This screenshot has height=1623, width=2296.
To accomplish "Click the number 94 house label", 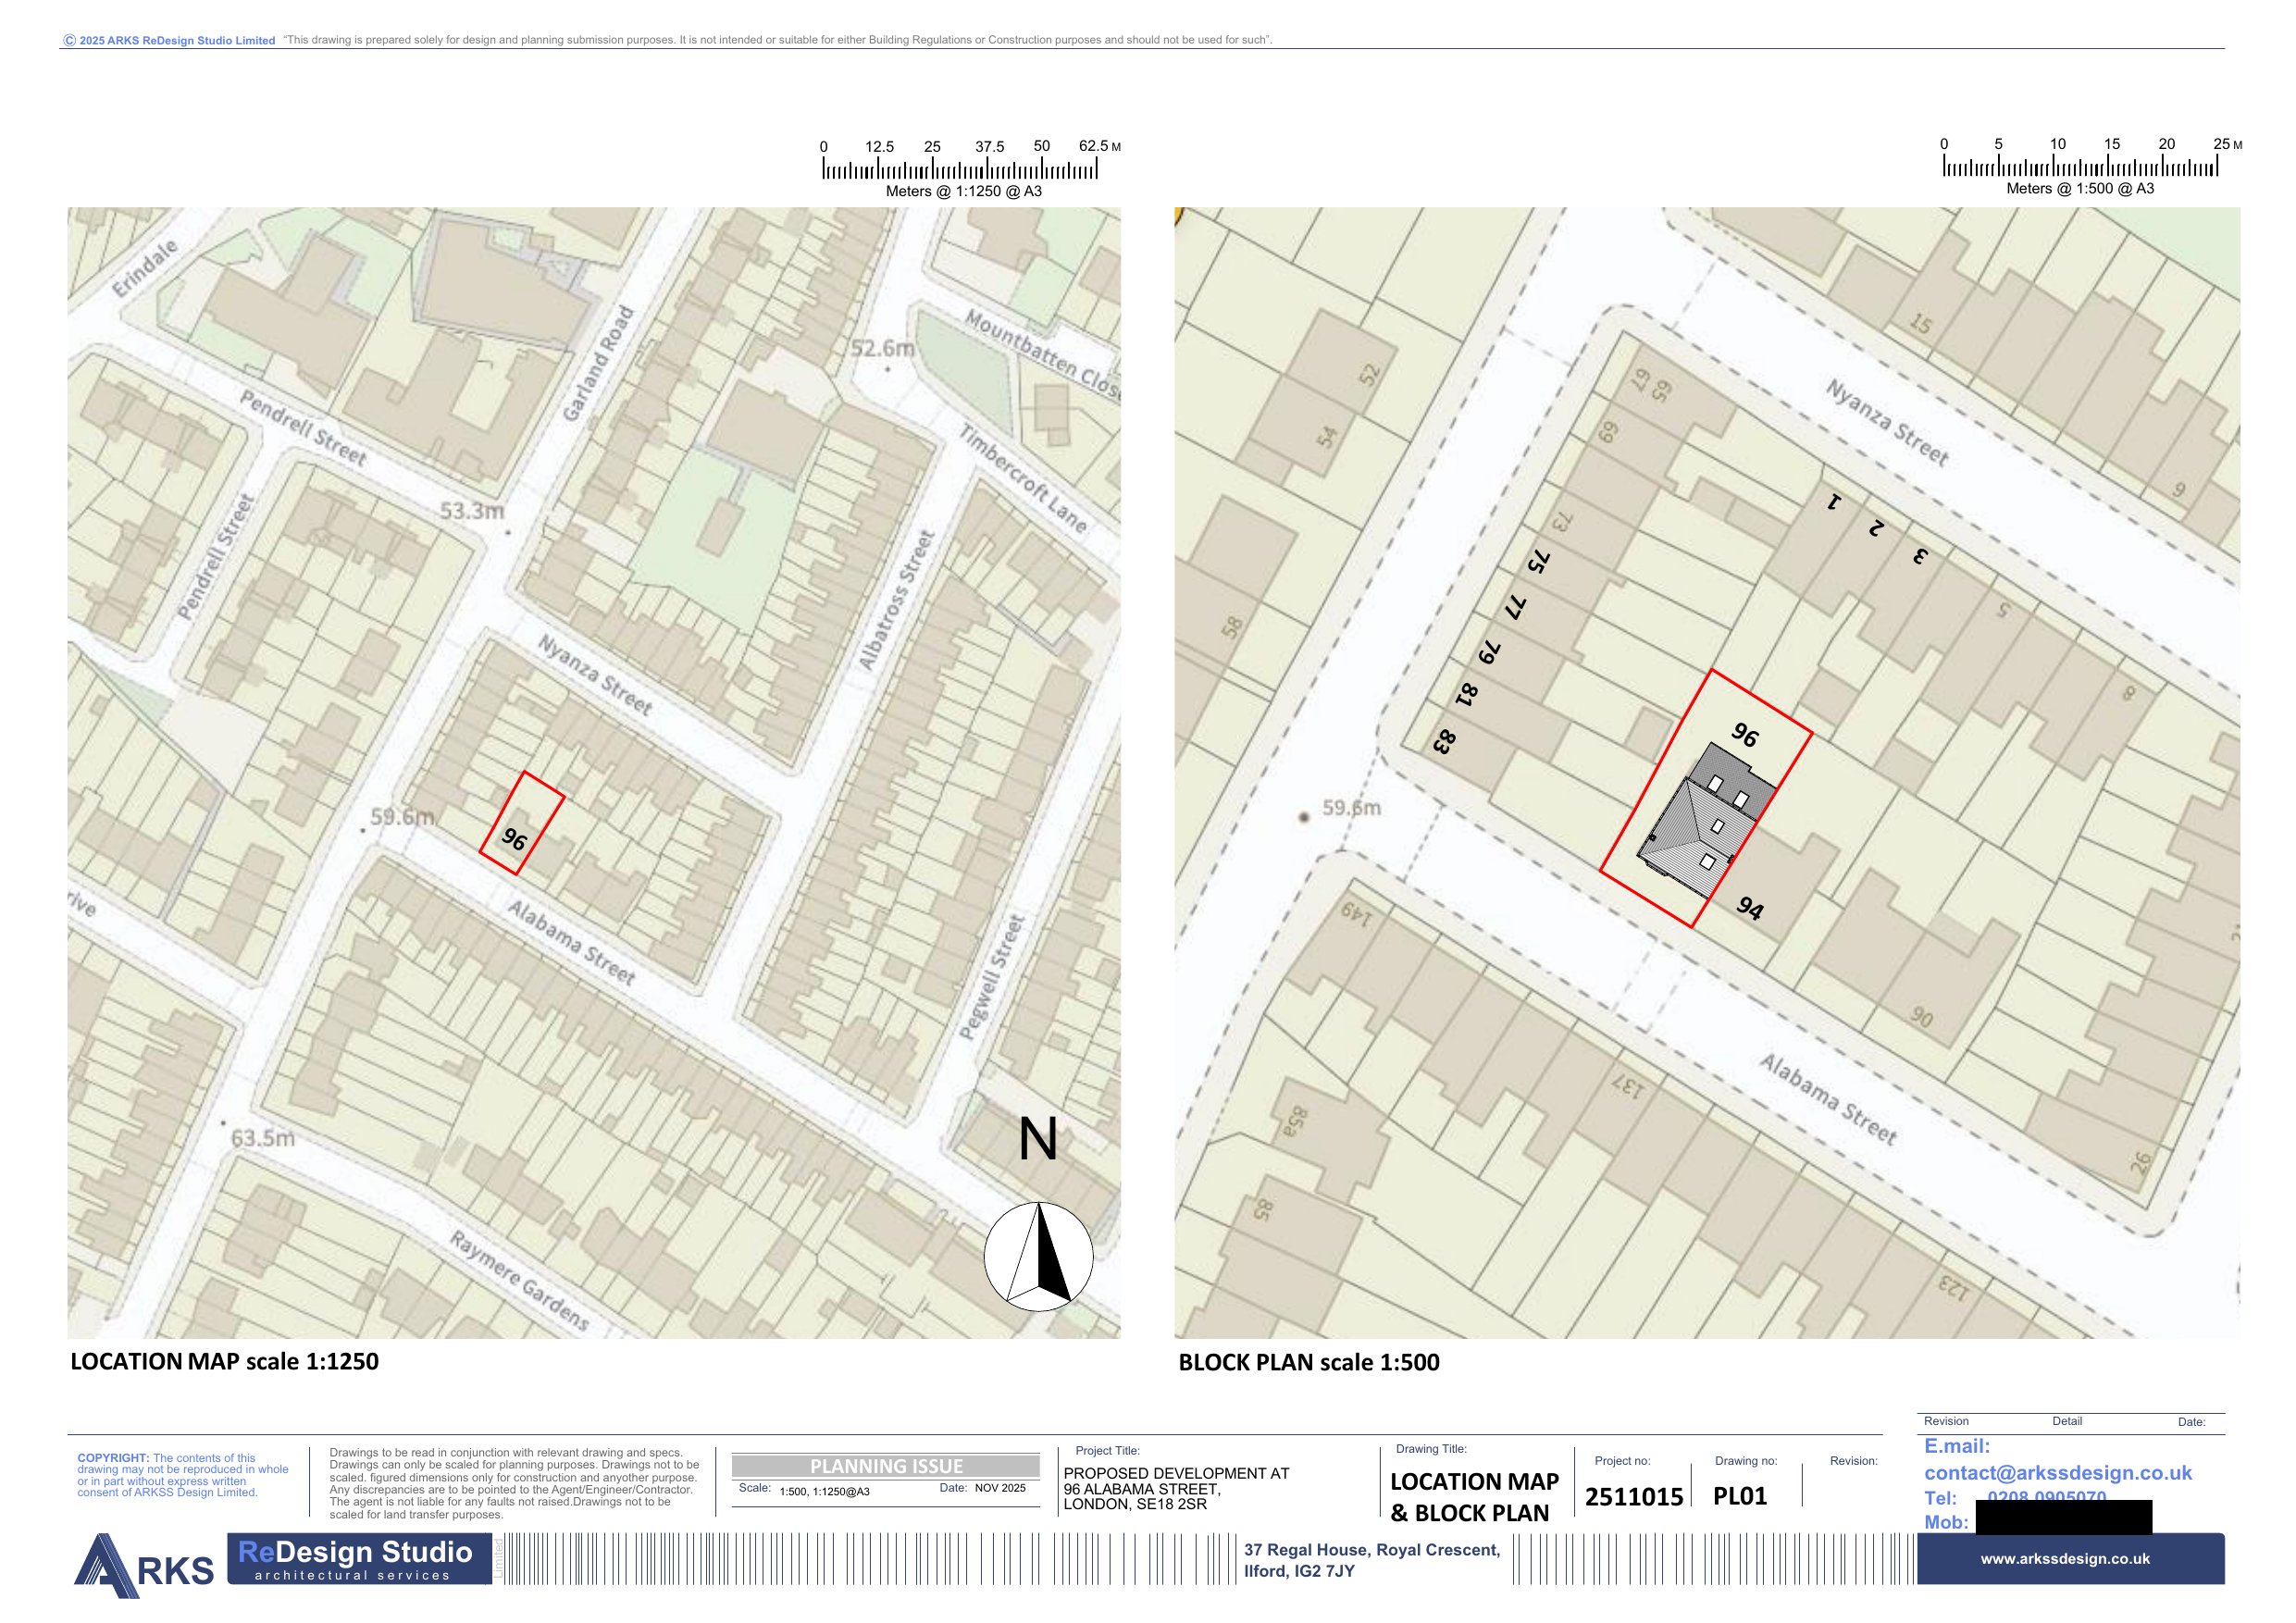I will click(x=1750, y=908).
